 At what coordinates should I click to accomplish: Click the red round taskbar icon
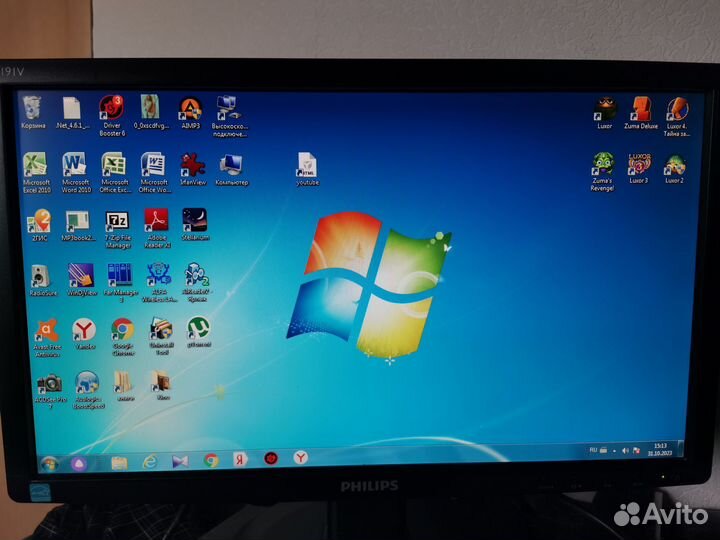(x=270, y=458)
